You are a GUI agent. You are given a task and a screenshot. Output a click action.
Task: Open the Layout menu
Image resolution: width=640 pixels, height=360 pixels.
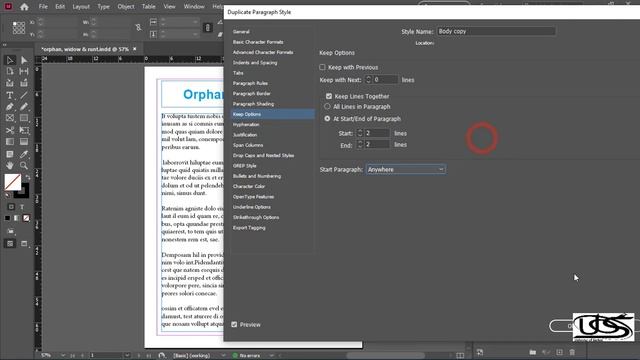(81, 7)
